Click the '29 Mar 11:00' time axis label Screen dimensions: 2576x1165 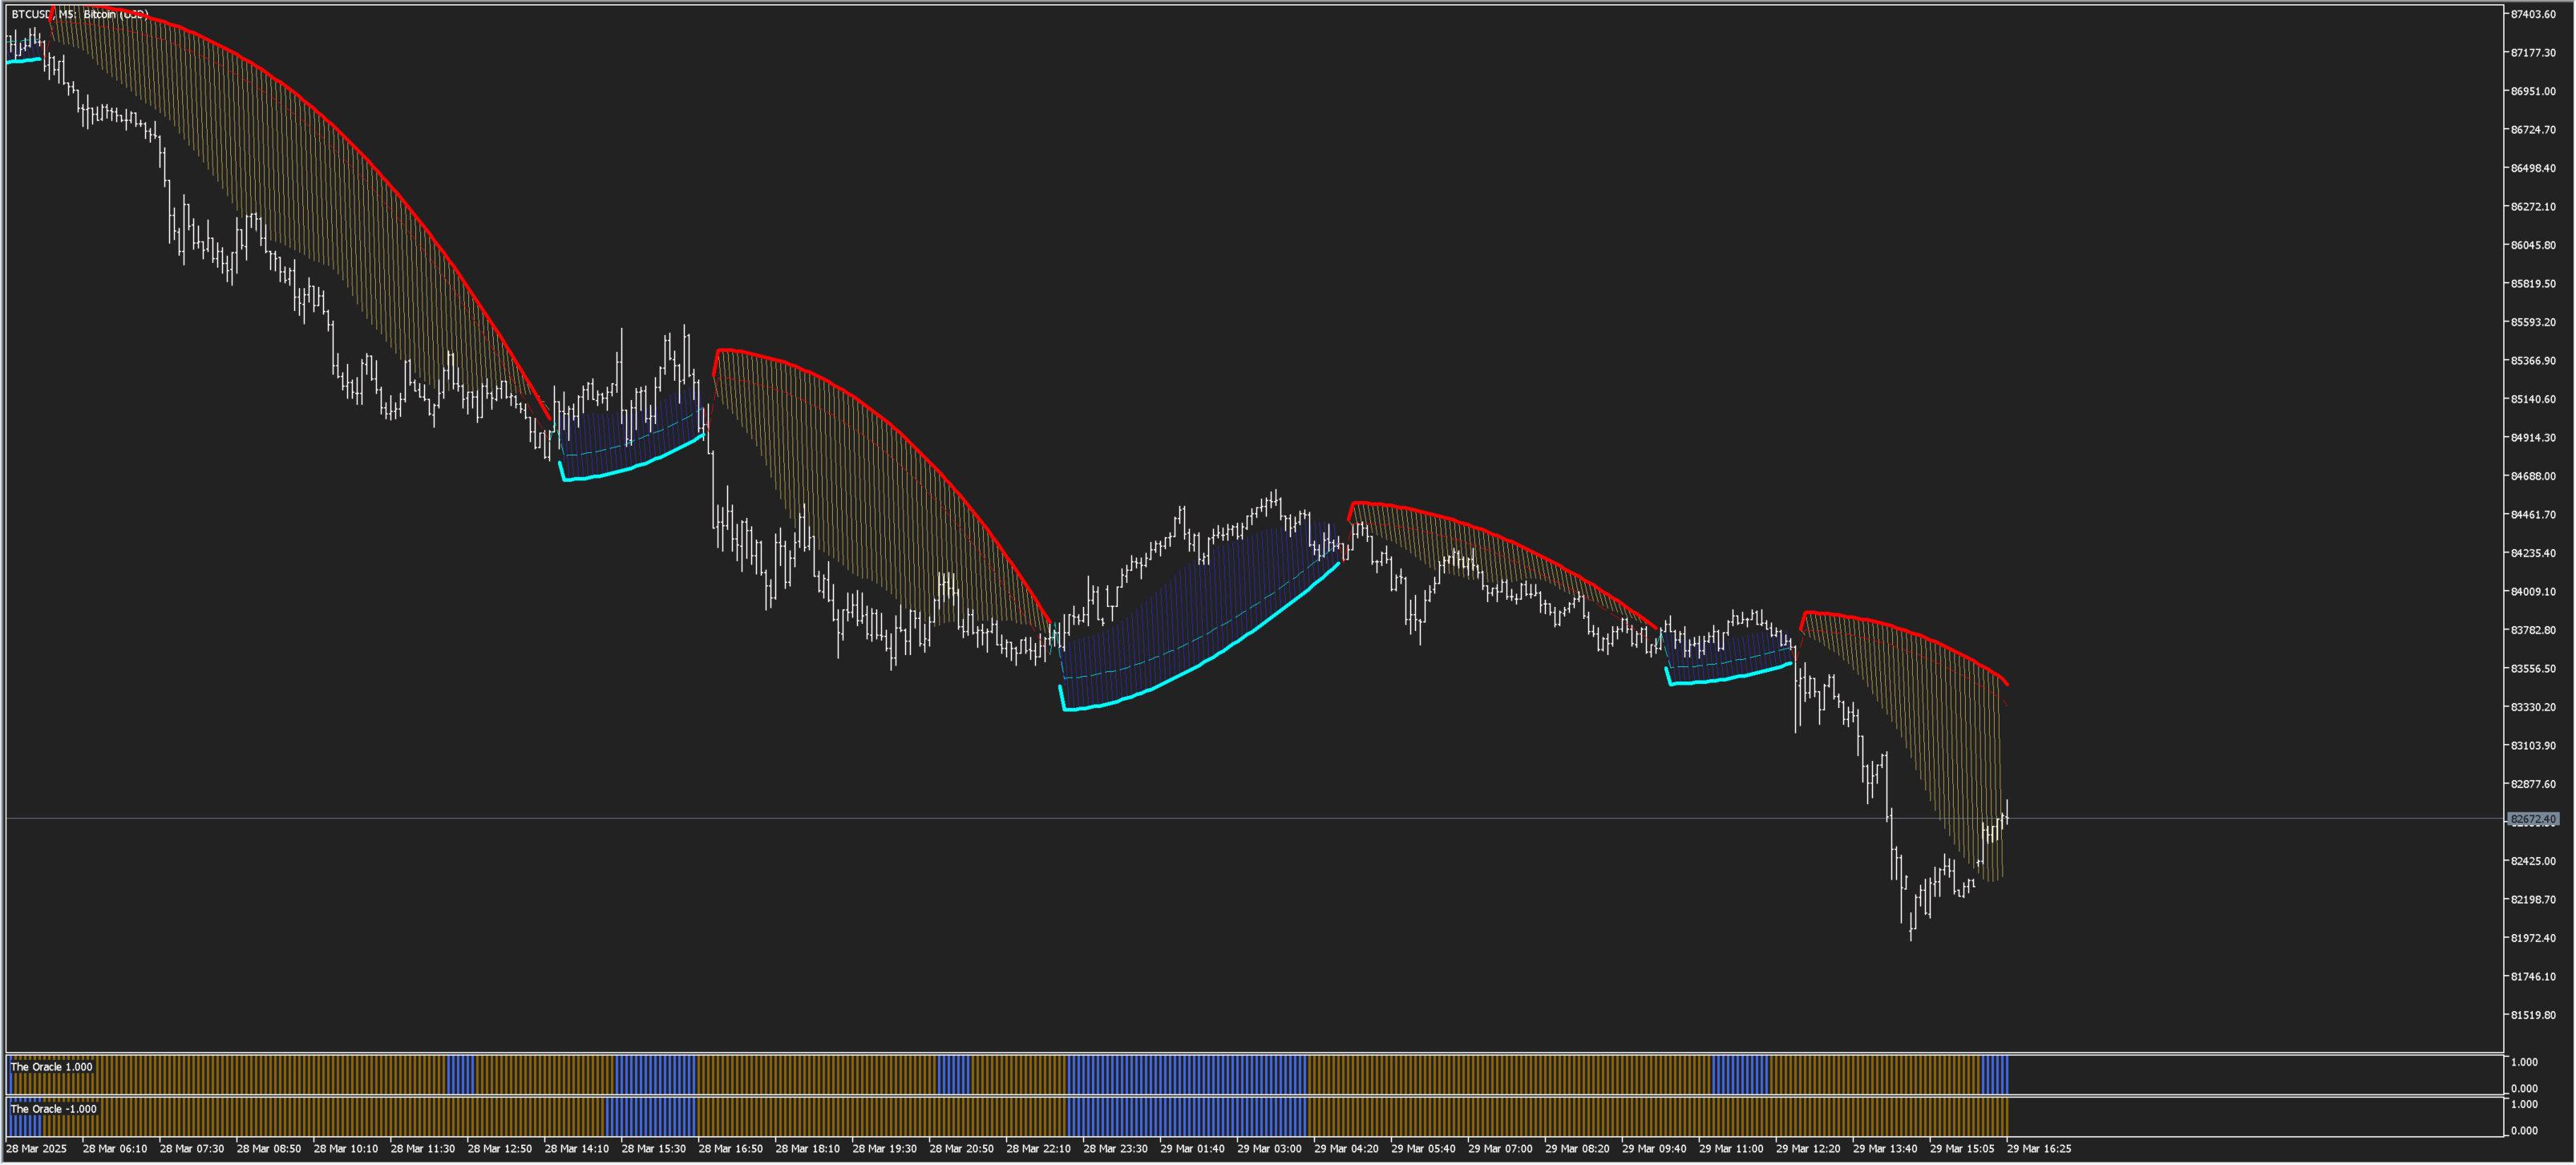click(x=1731, y=1149)
